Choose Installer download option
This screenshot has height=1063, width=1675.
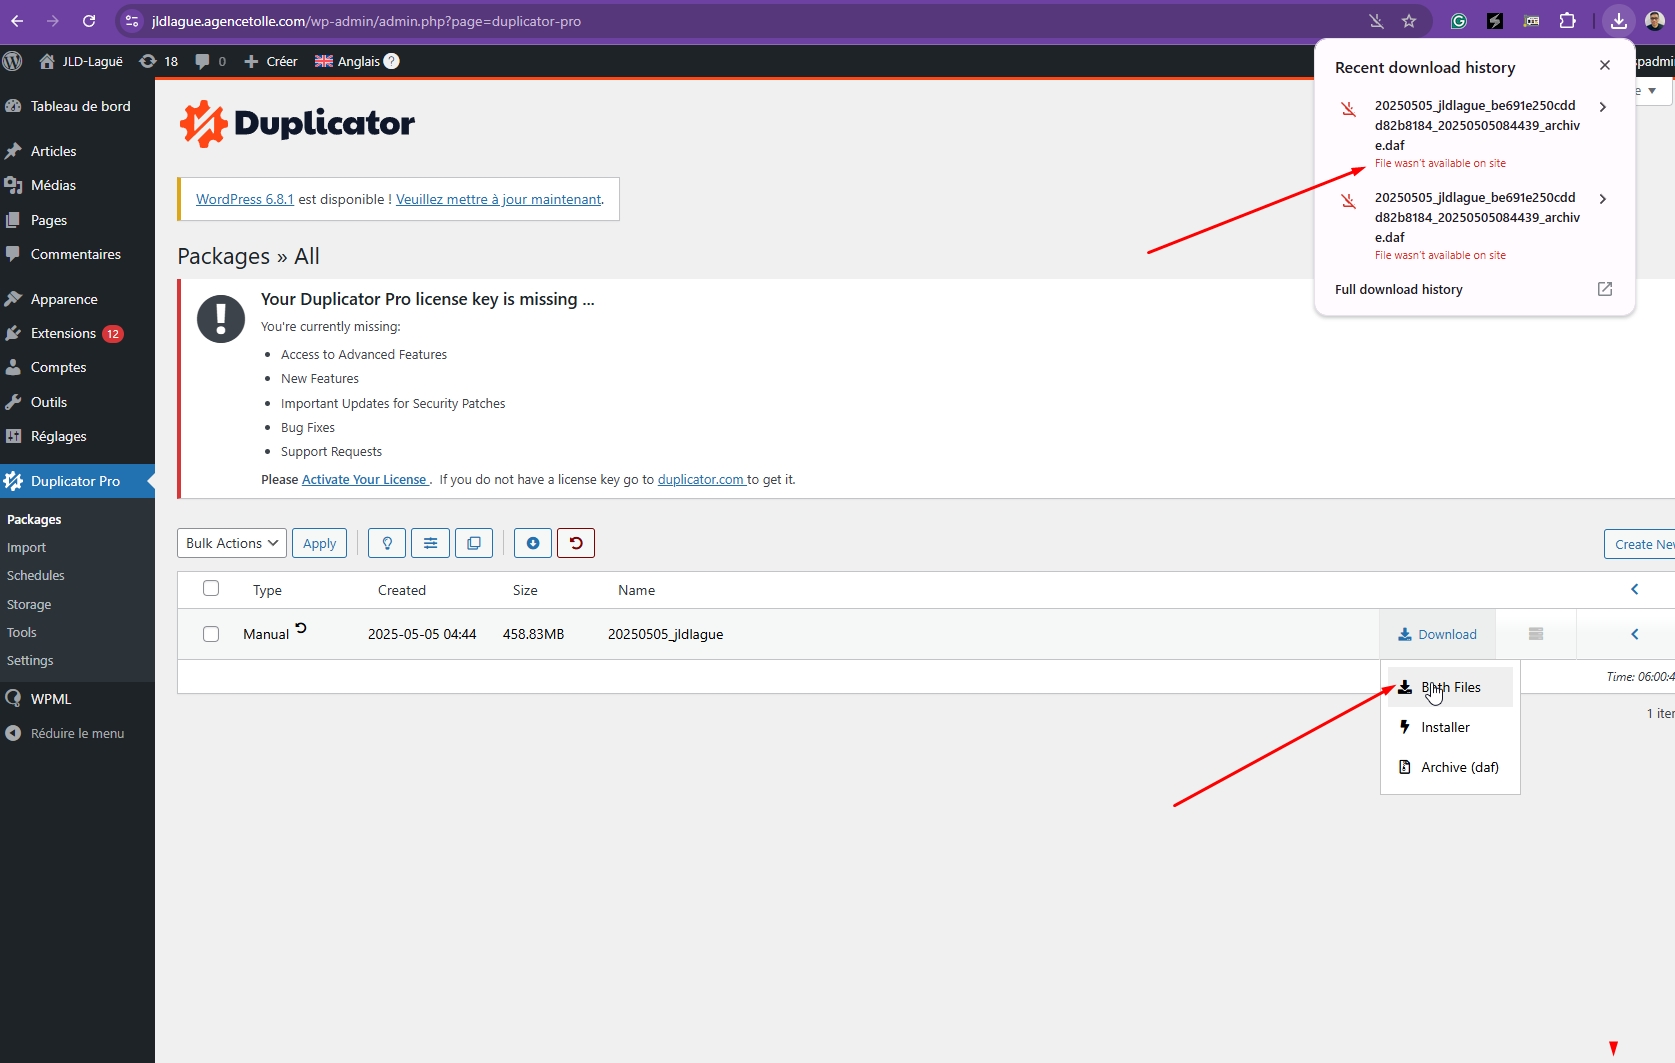point(1450,727)
